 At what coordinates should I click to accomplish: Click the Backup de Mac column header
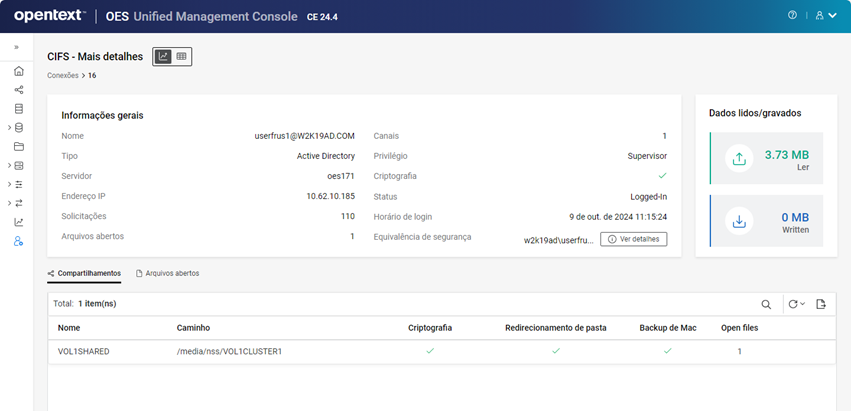click(668, 328)
